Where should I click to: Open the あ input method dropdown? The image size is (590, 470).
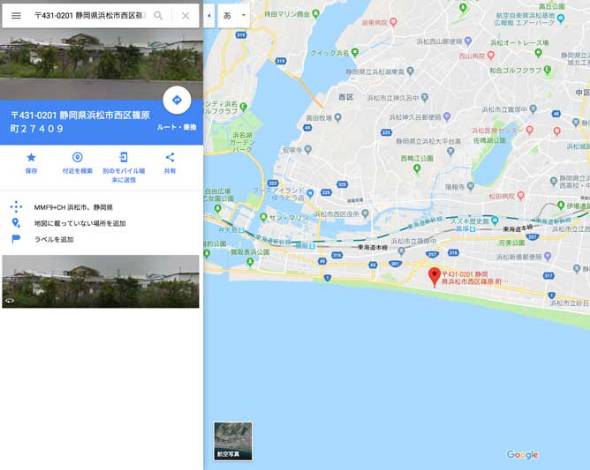234,15
